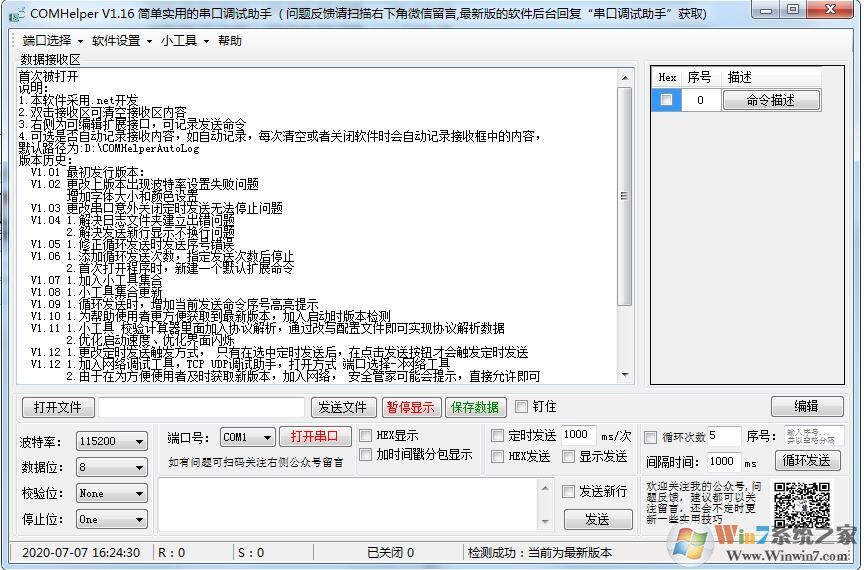Screen dimensions: 864x570
Task: Click the red 暂停显示 button
Action: click(x=410, y=407)
